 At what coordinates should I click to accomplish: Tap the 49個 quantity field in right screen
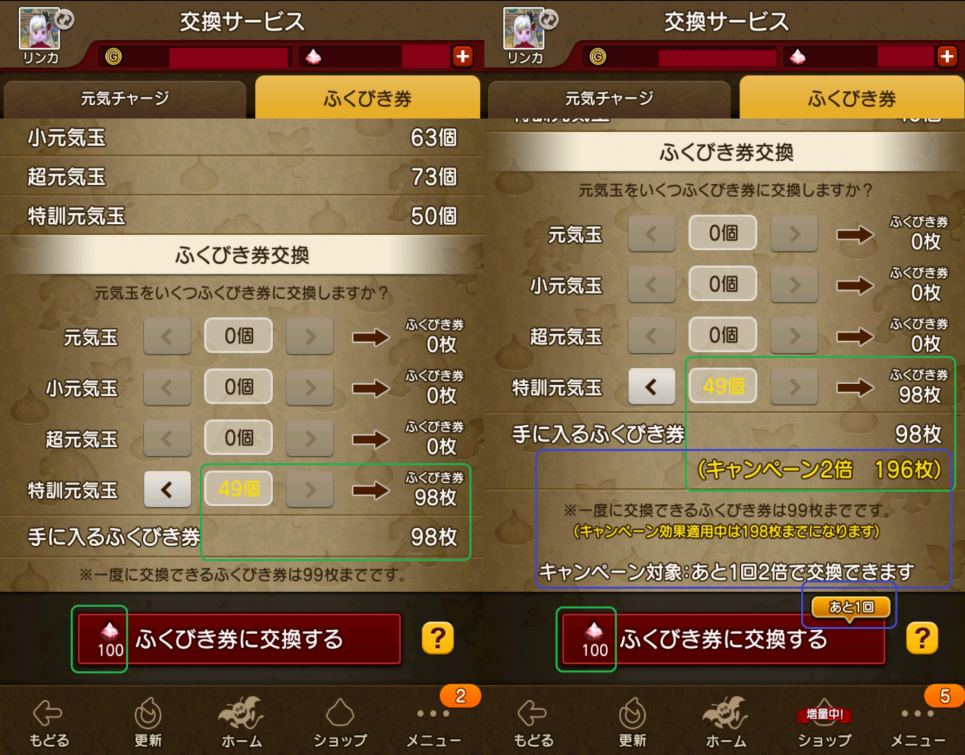click(x=723, y=386)
